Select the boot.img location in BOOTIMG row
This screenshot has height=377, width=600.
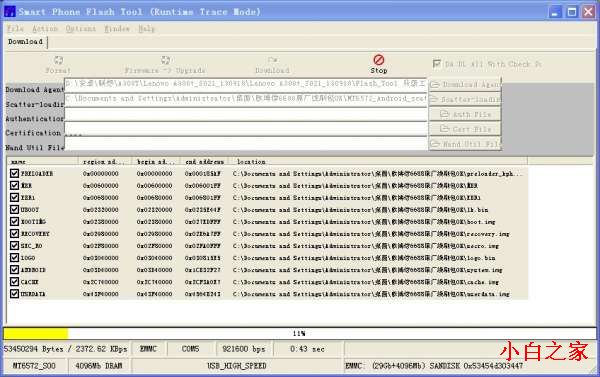pyautogui.click(x=364, y=222)
